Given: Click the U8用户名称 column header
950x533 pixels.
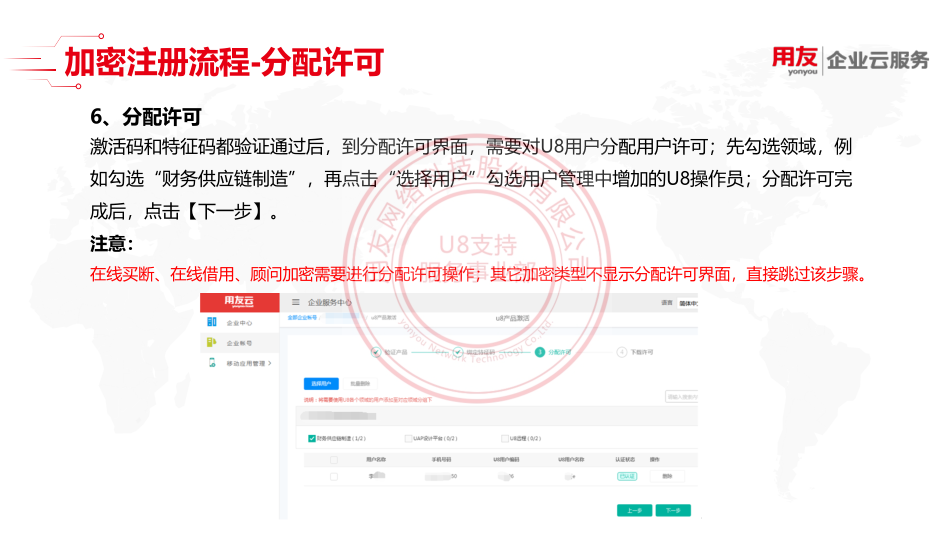Looking at the screenshot, I should pyautogui.click(x=571, y=460).
